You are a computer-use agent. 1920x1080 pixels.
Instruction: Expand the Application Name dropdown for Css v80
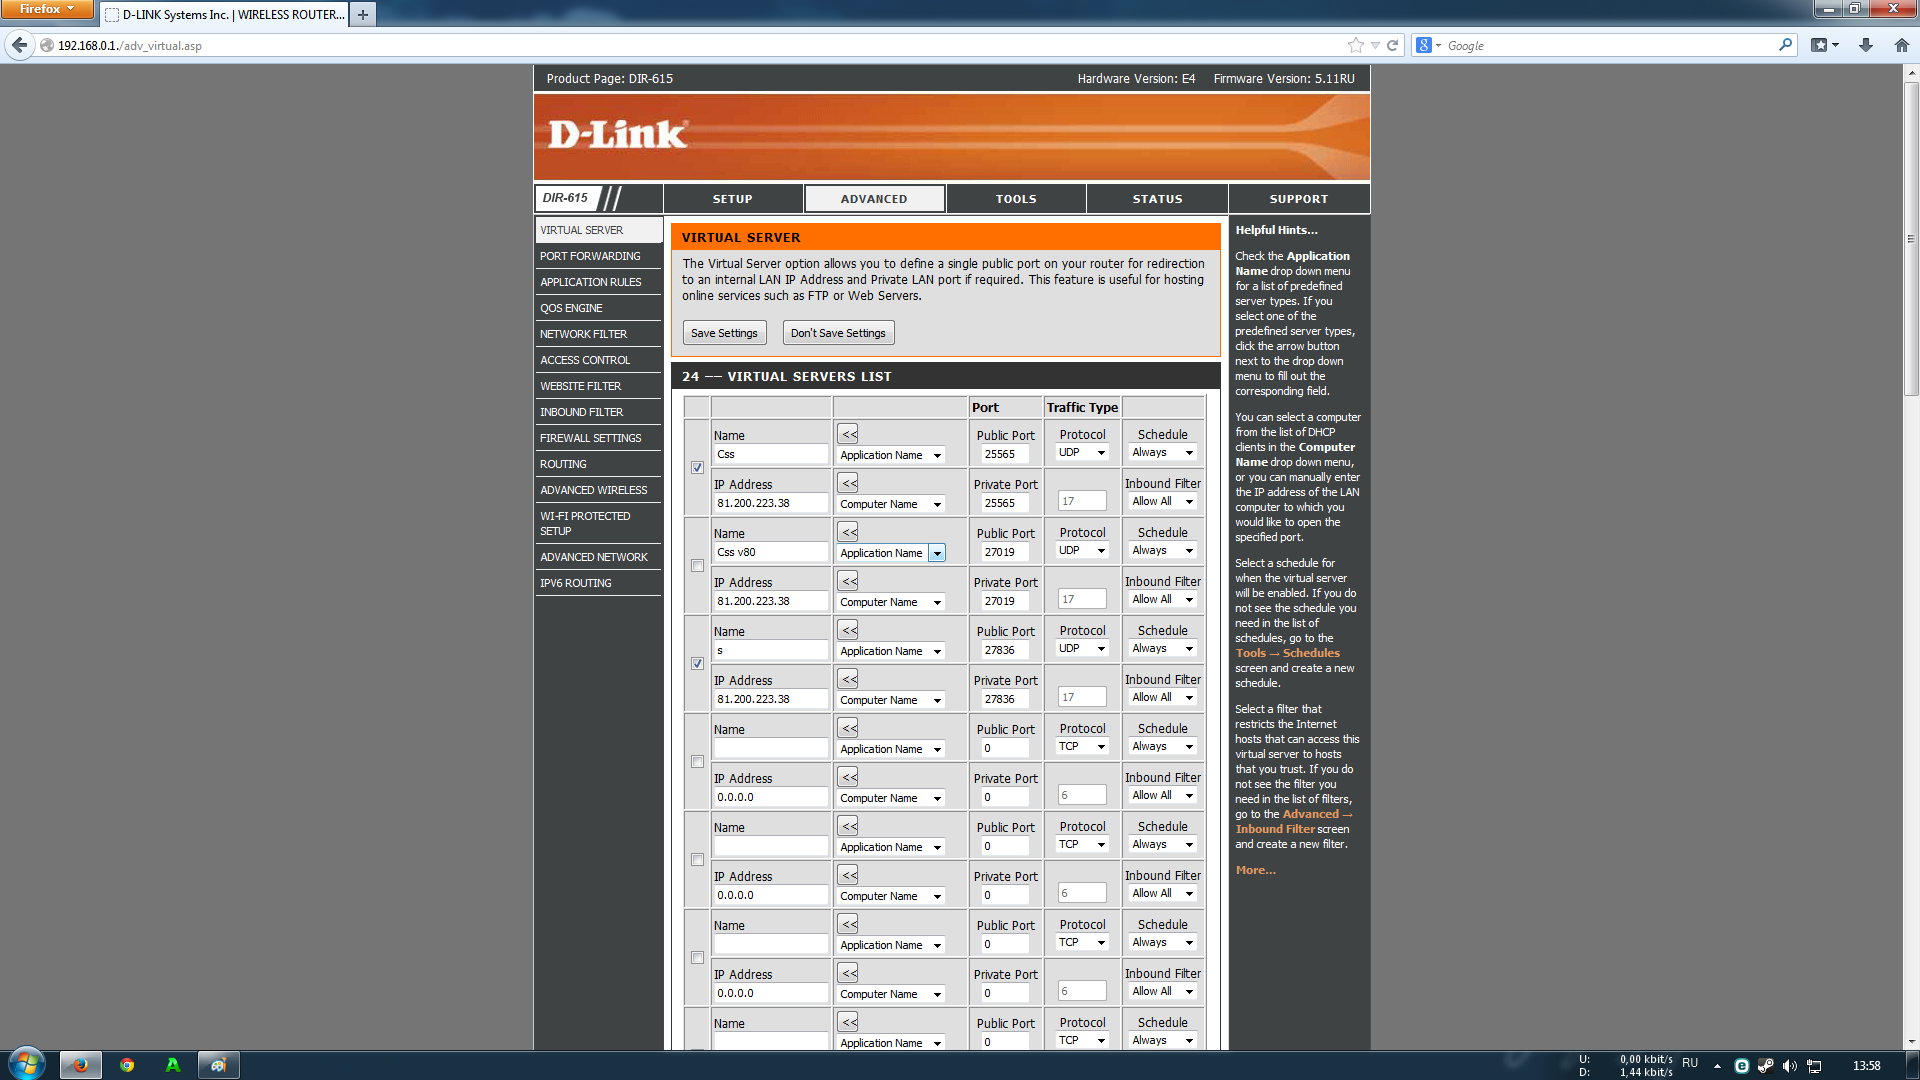[x=936, y=553]
